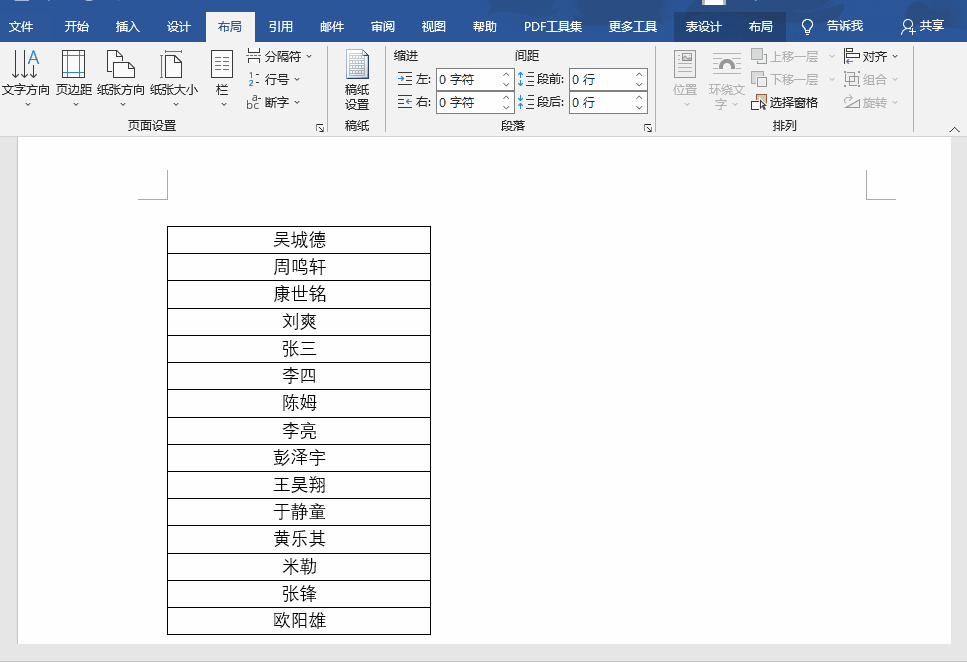Switch to the 插入 insert tab
The width and height of the screenshot is (967, 662).
pyautogui.click(x=128, y=27)
